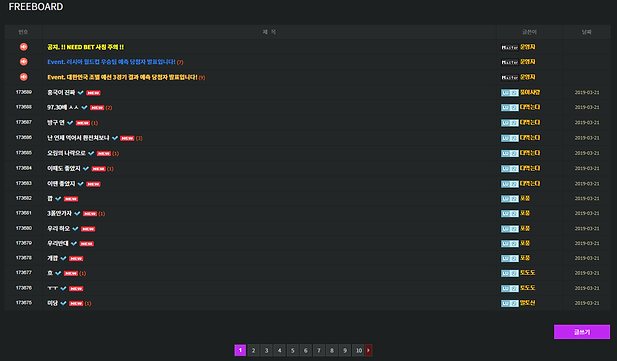617x361 pixels.
Task: Open the orange Event announcement post
Action: click(122, 77)
